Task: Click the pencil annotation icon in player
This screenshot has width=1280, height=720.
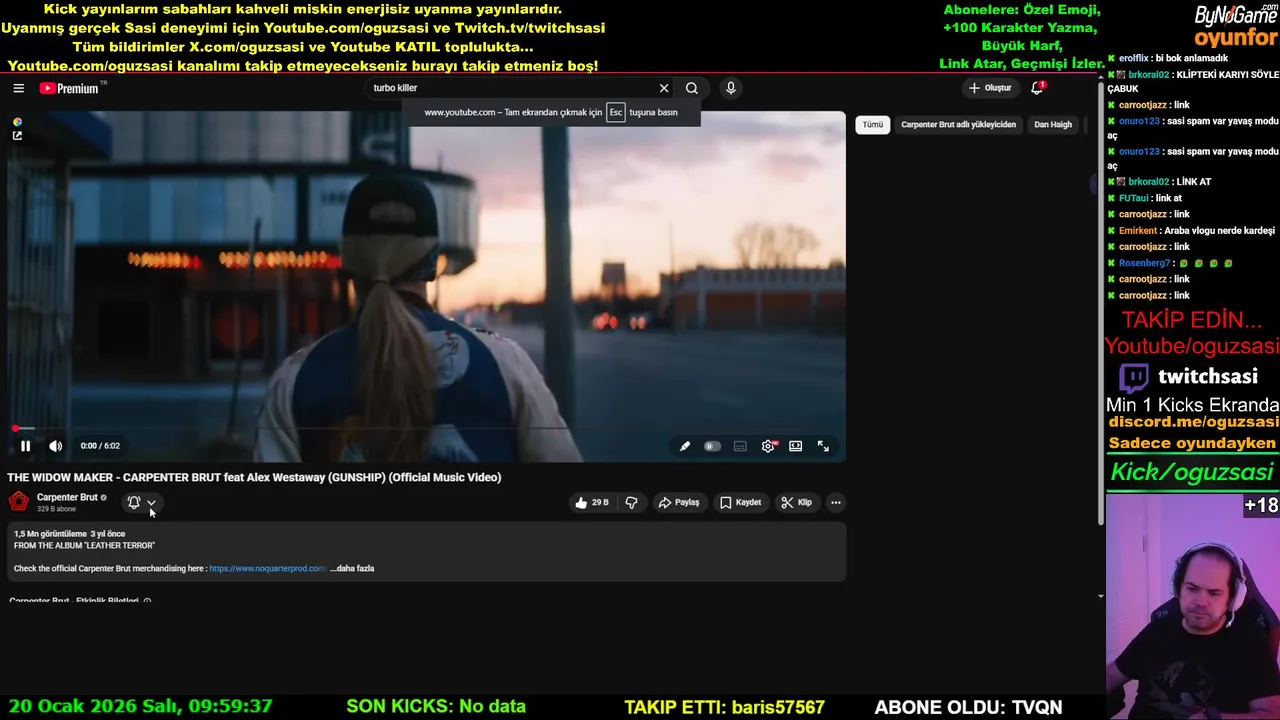Action: click(x=685, y=446)
